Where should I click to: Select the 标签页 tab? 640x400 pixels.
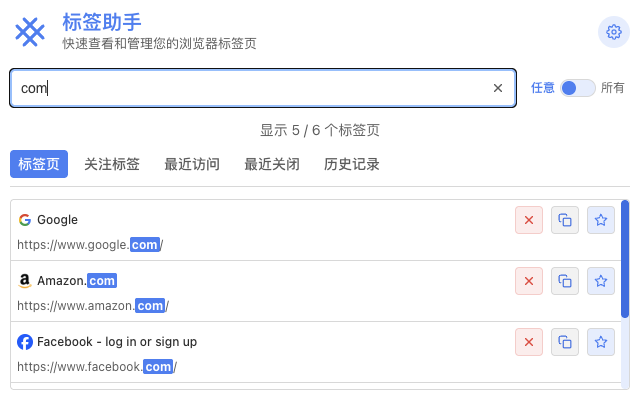click(x=39, y=164)
